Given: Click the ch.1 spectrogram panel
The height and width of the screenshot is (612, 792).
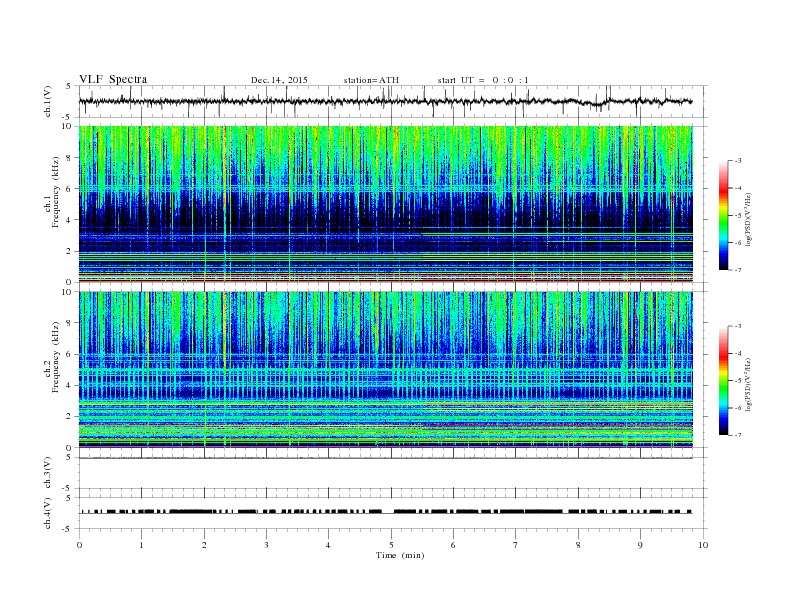Looking at the screenshot, I should click(386, 204).
